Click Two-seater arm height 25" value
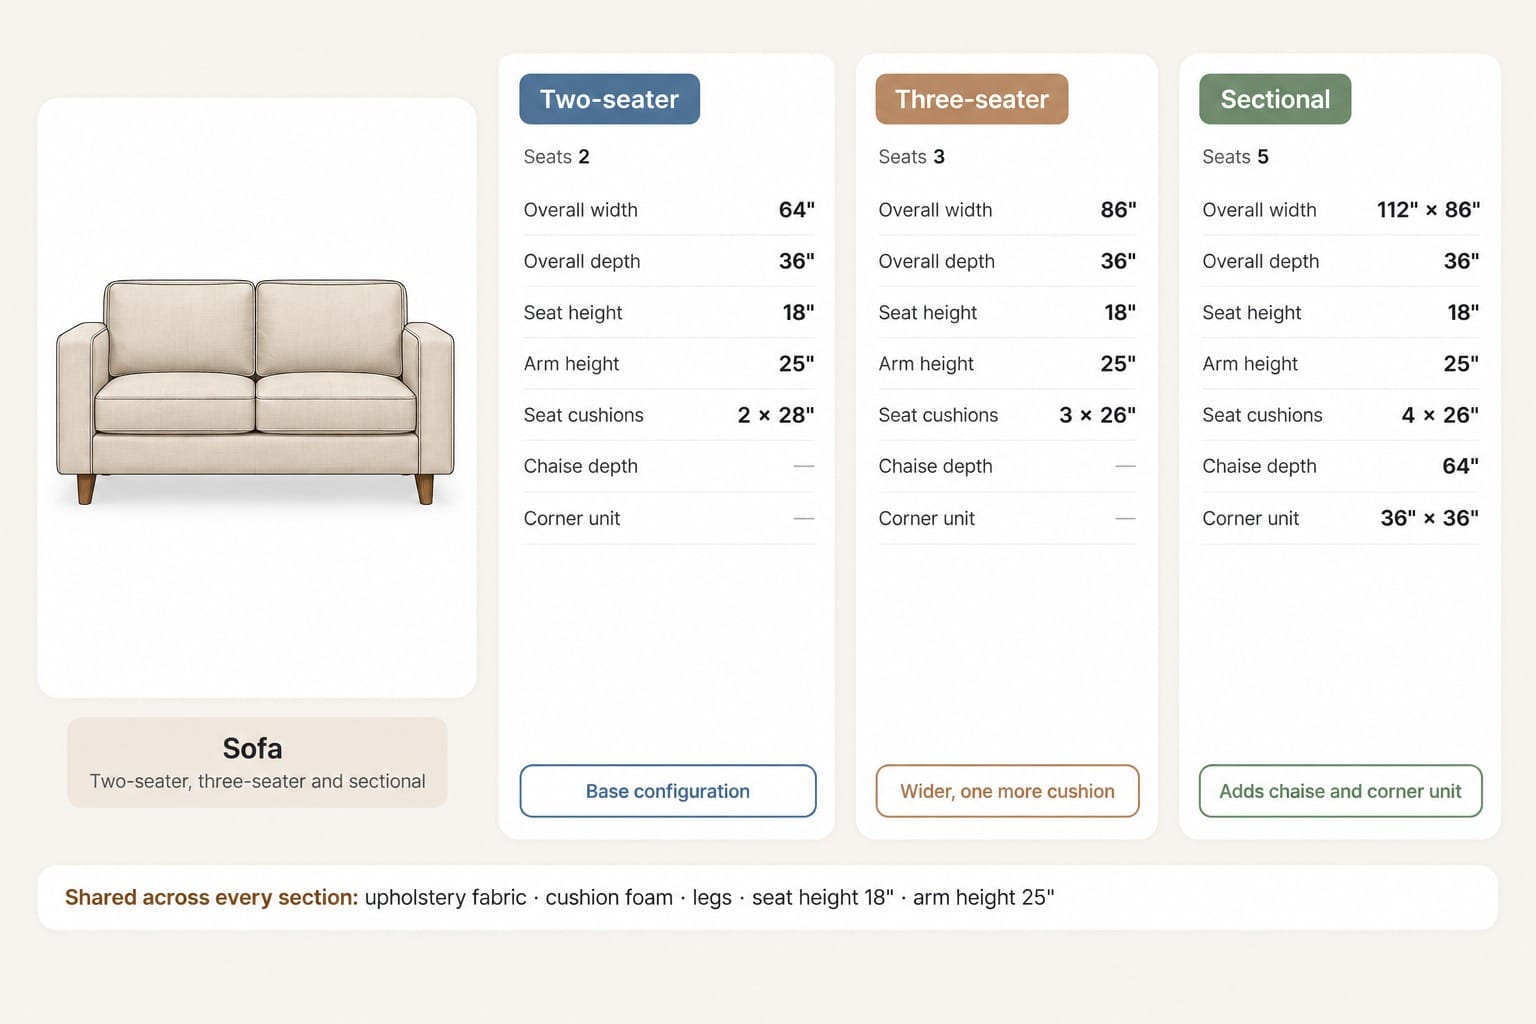The width and height of the screenshot is (1536, 1024). (x=796, y=364)
